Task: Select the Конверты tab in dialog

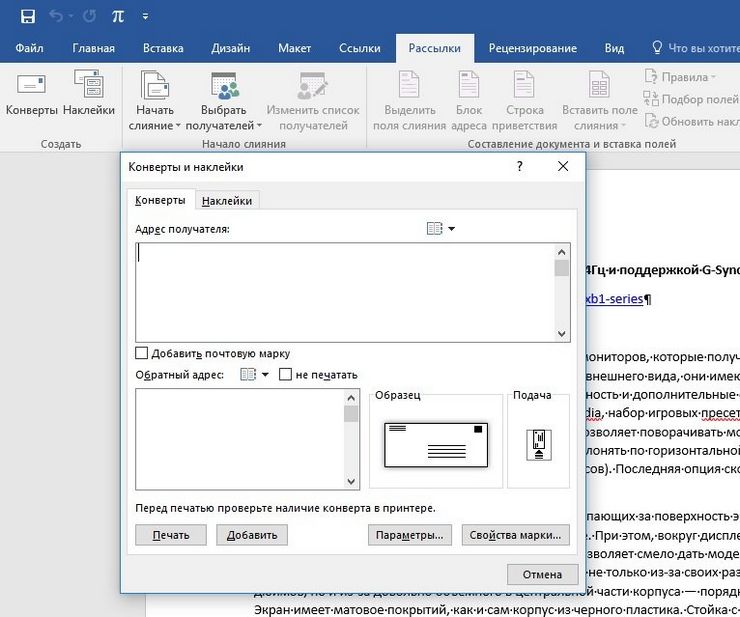Action: point(160,200)
